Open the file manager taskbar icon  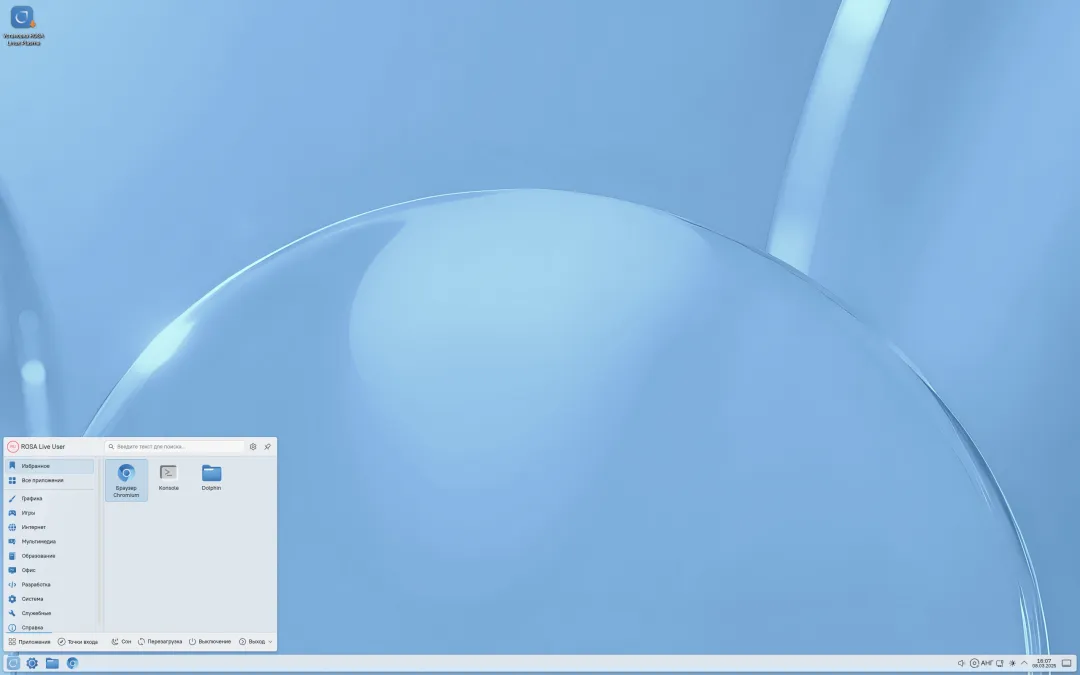point(52,663)
